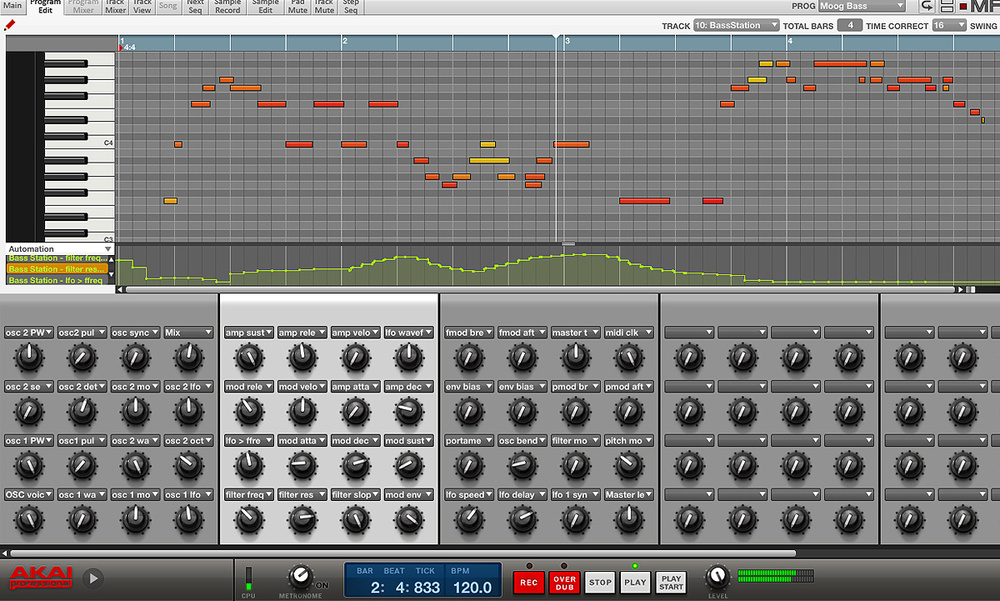Adjust knob under OSC voic
This screenshot has width=1000, height=601.
point(29,520)
